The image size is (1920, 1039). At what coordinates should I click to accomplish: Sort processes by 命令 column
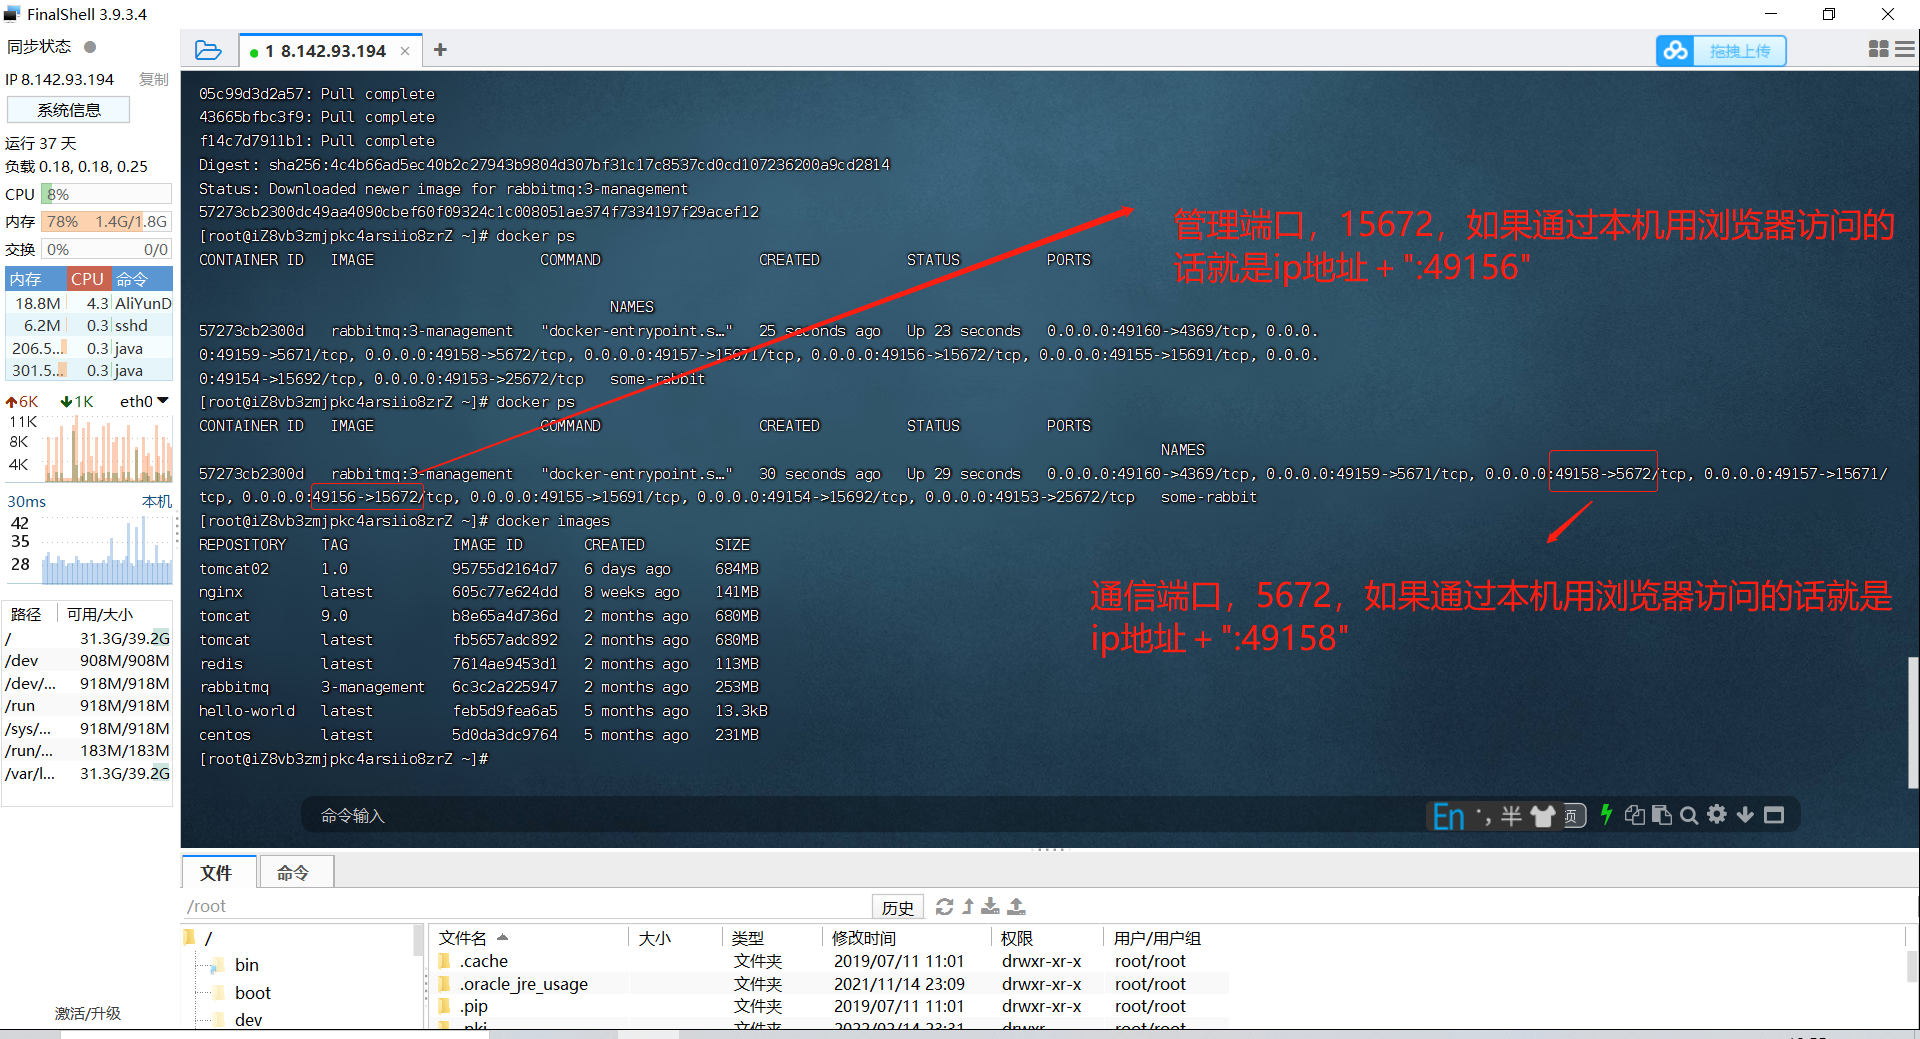pos(141,279)
